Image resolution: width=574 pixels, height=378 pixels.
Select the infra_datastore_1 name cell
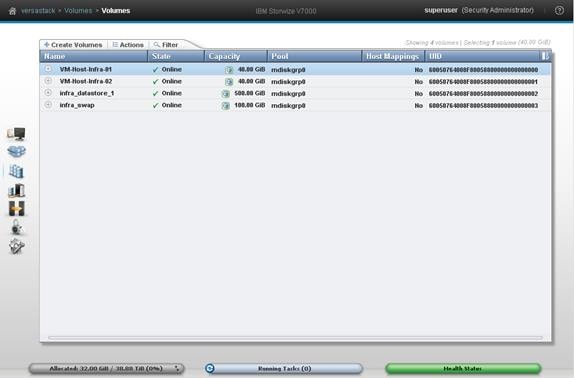[x=87, y=93]
